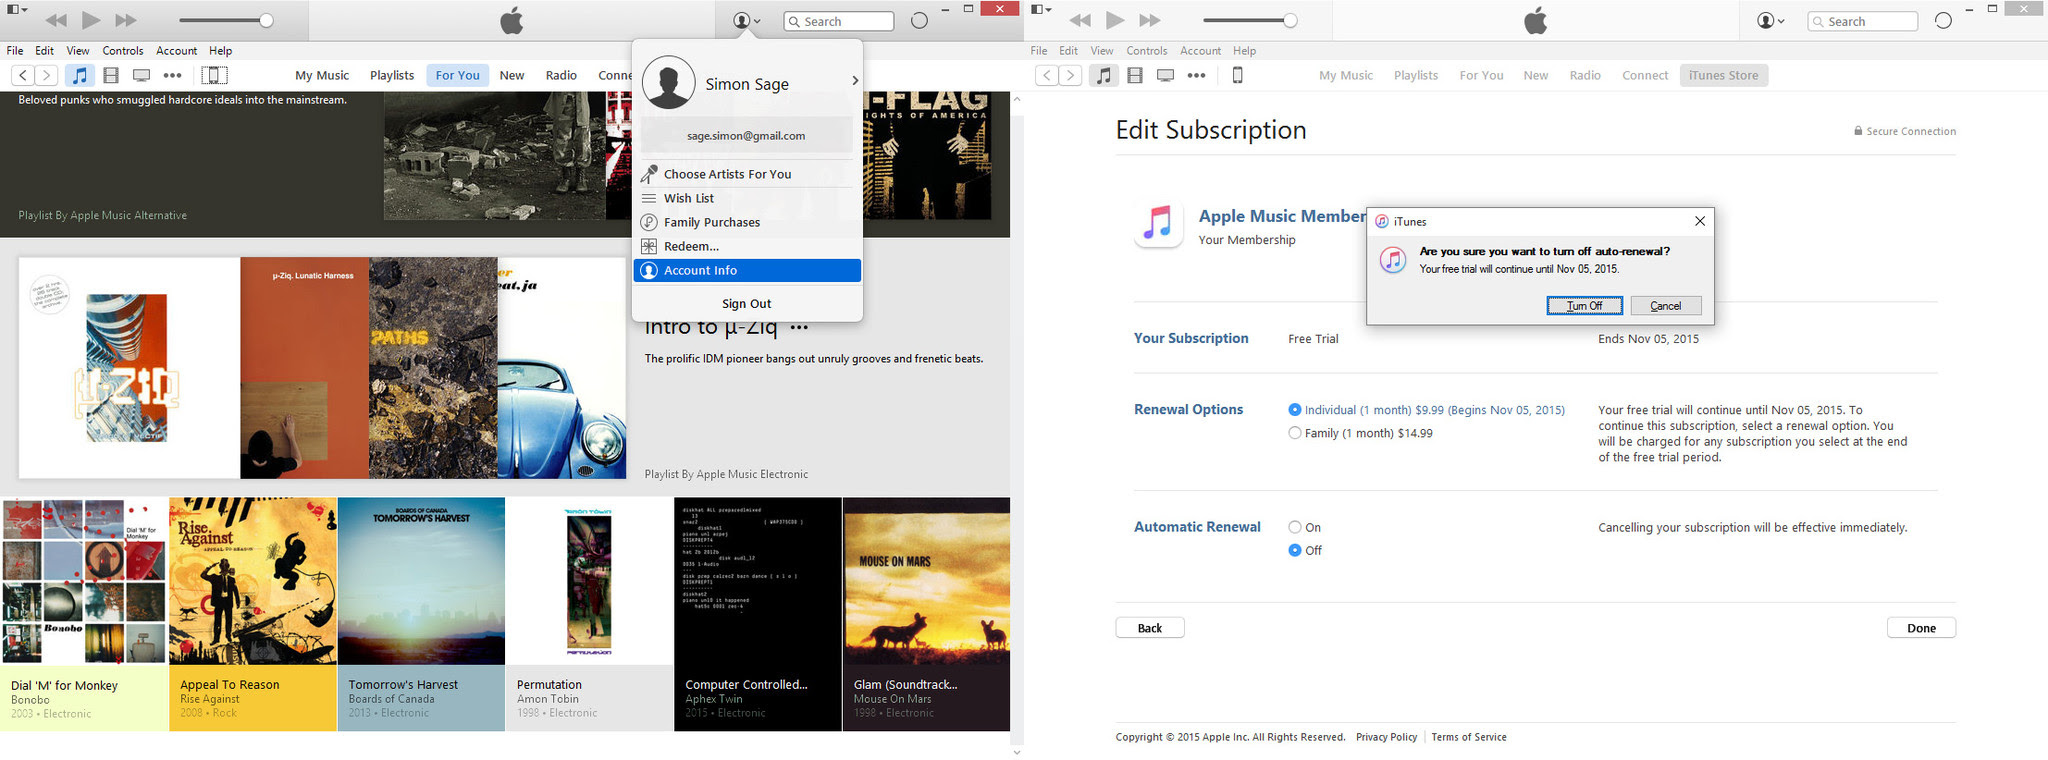Go forward with left window arrow
Screen dimensions: 2048x760
(46, 75)
